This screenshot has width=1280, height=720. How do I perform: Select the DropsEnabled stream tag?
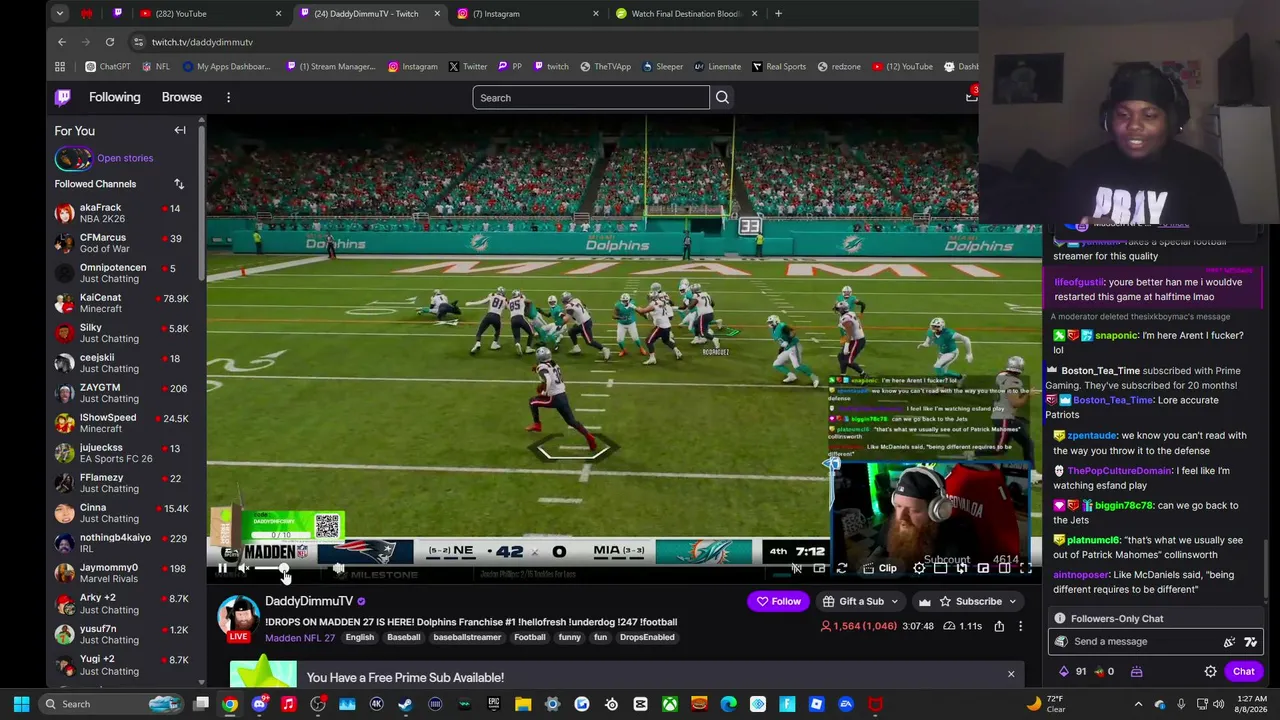[647, 637]
